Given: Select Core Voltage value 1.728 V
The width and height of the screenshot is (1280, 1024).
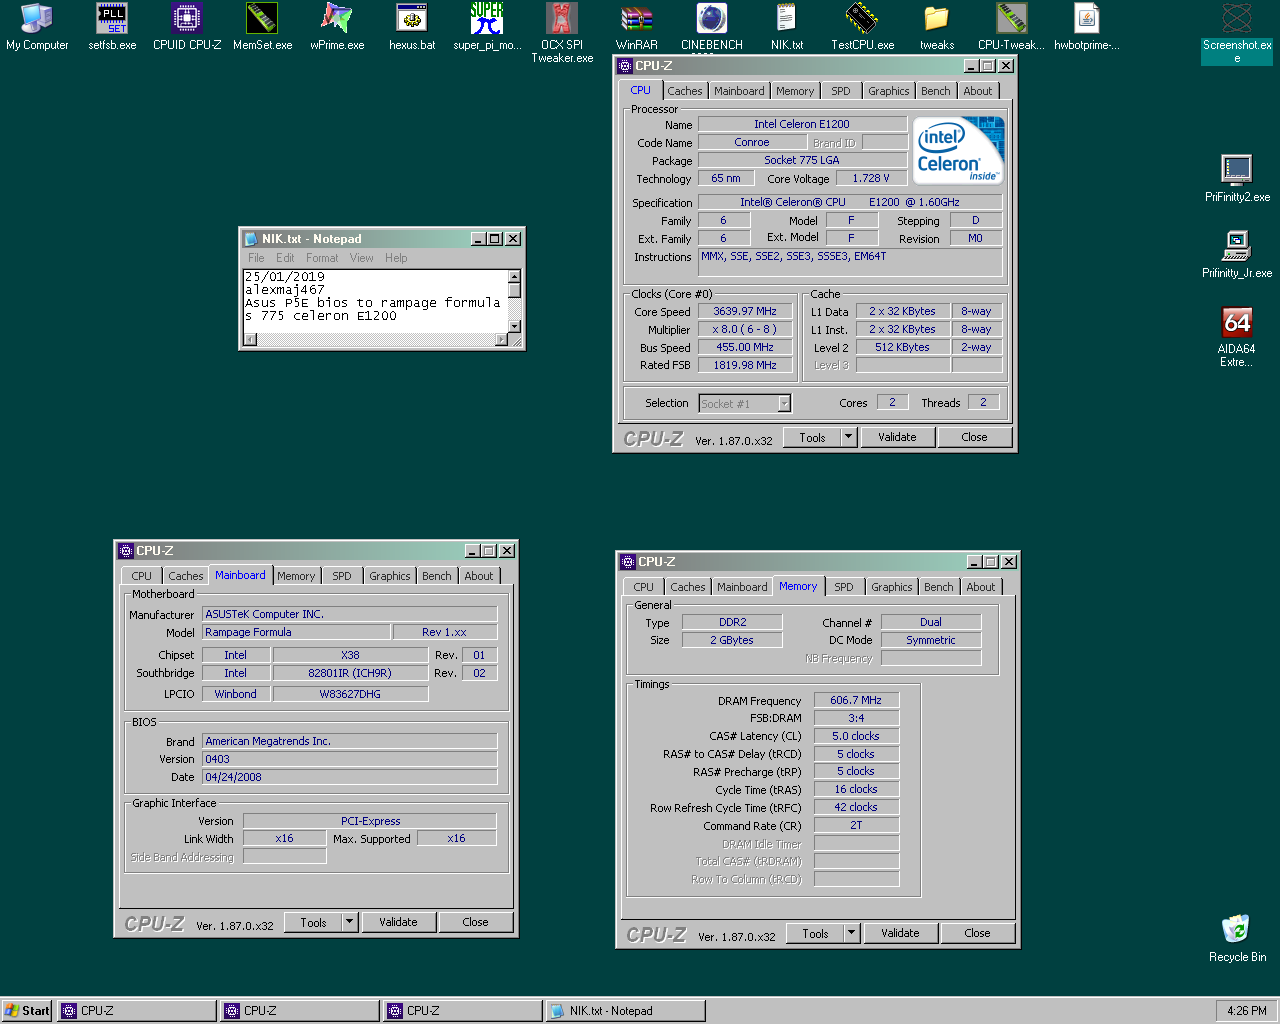Looking at the screenshot, I should (871, 178).
